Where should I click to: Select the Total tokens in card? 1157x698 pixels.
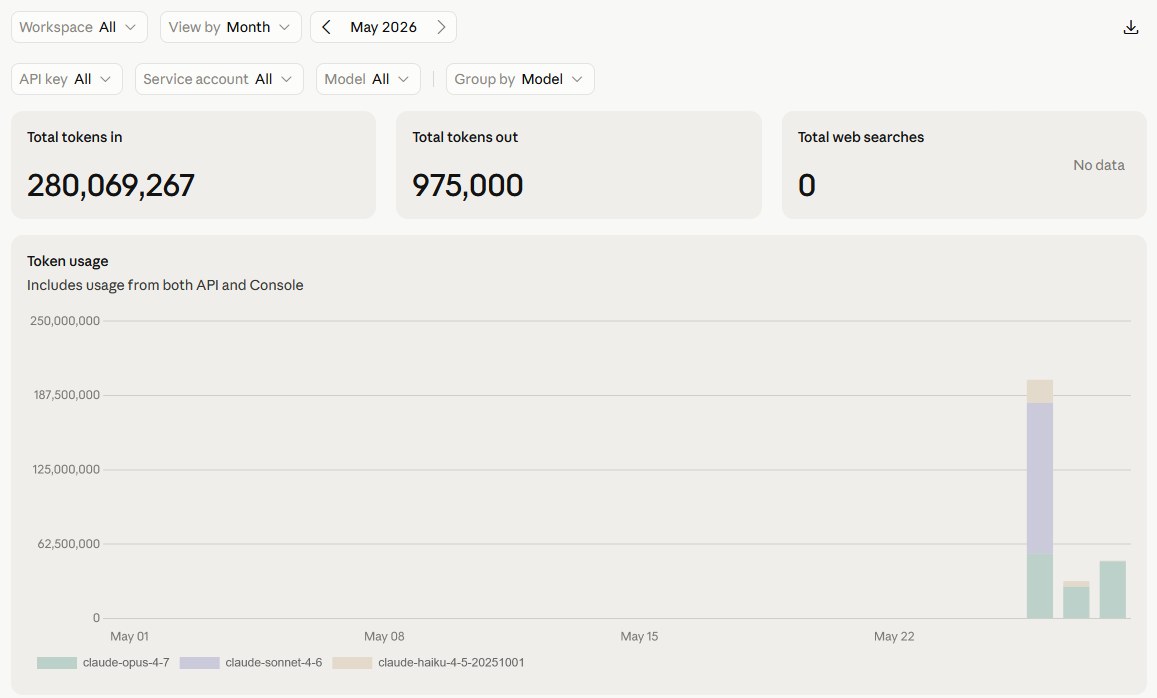[x=193, y=165]
